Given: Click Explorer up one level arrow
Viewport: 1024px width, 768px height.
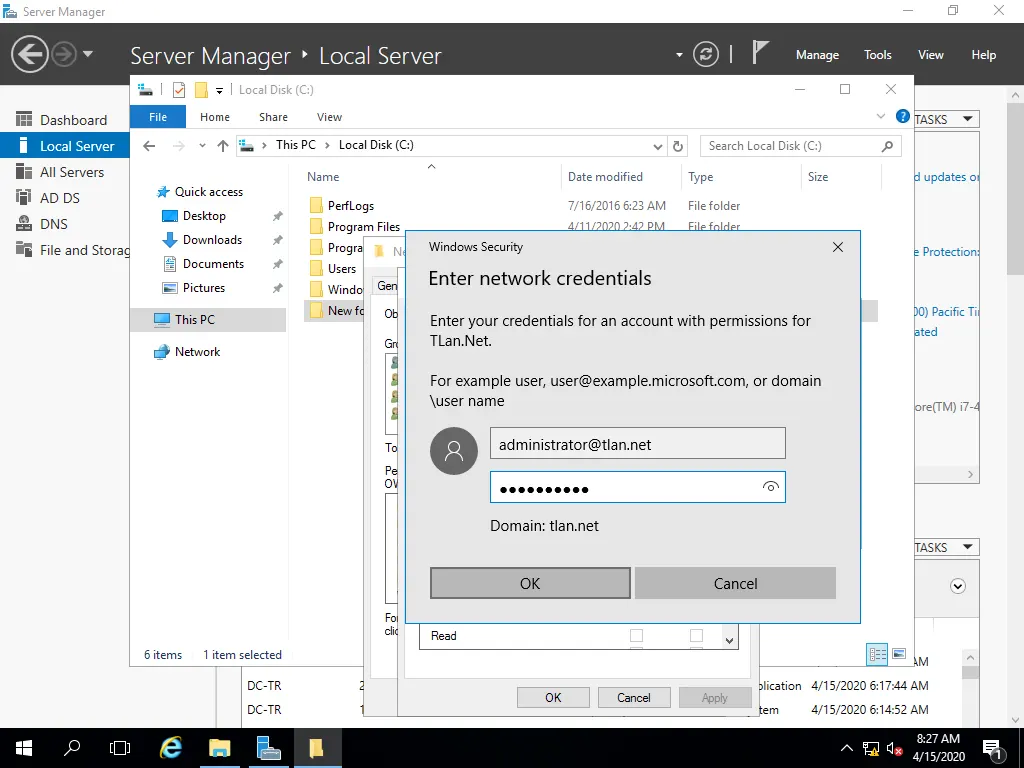Looking at the screenshot, I should click(223, 146).
